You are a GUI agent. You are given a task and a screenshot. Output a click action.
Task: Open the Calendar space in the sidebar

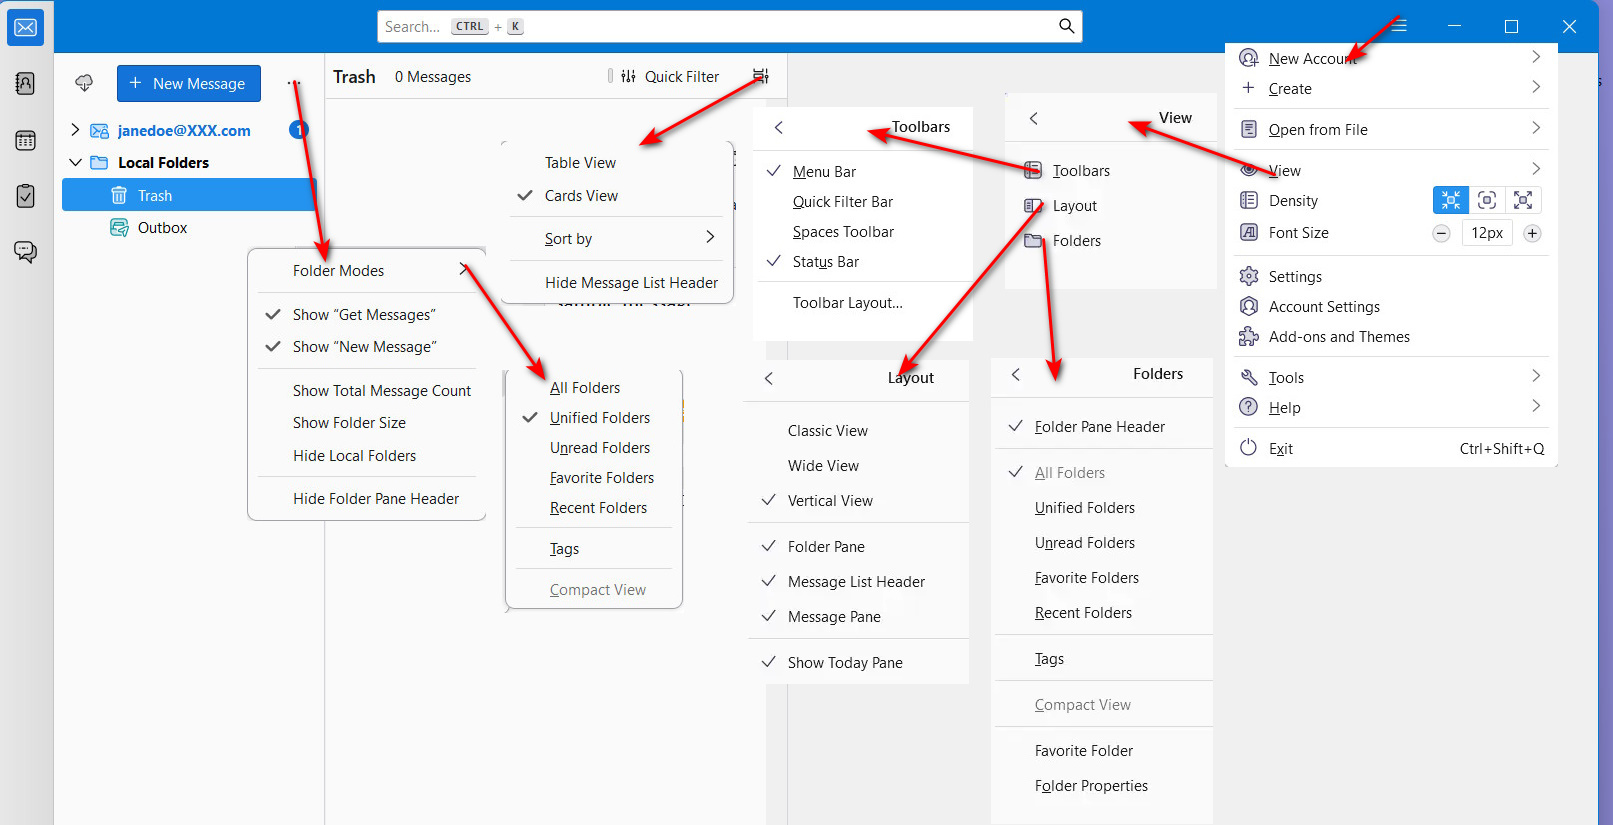tap(26, 141)
